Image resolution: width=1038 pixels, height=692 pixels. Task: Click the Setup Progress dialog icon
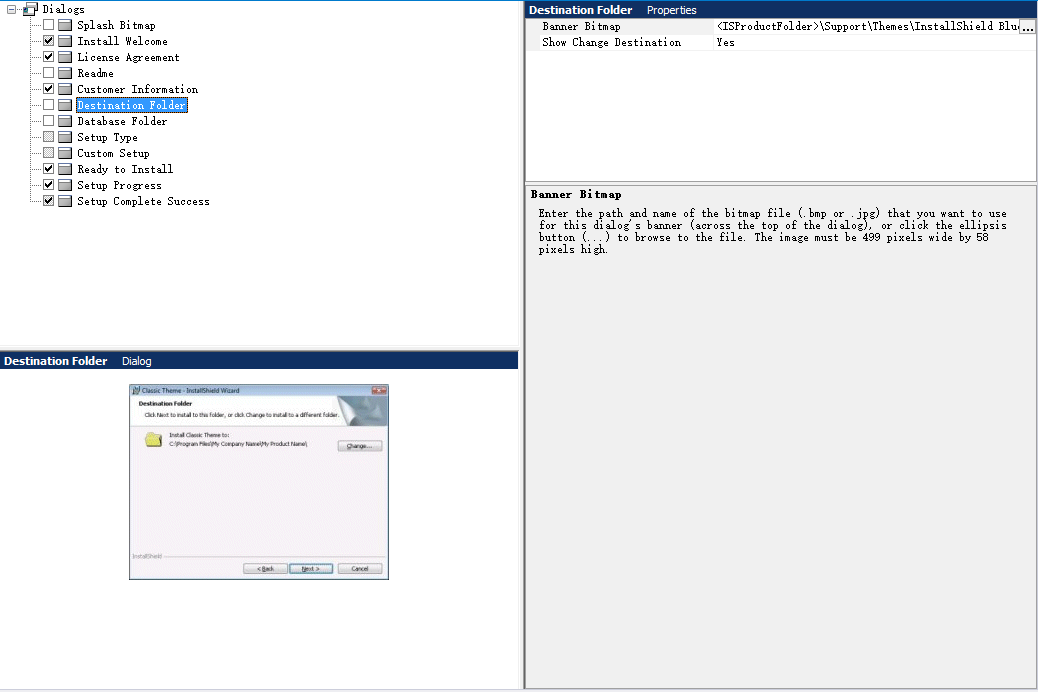click(64, 184)
